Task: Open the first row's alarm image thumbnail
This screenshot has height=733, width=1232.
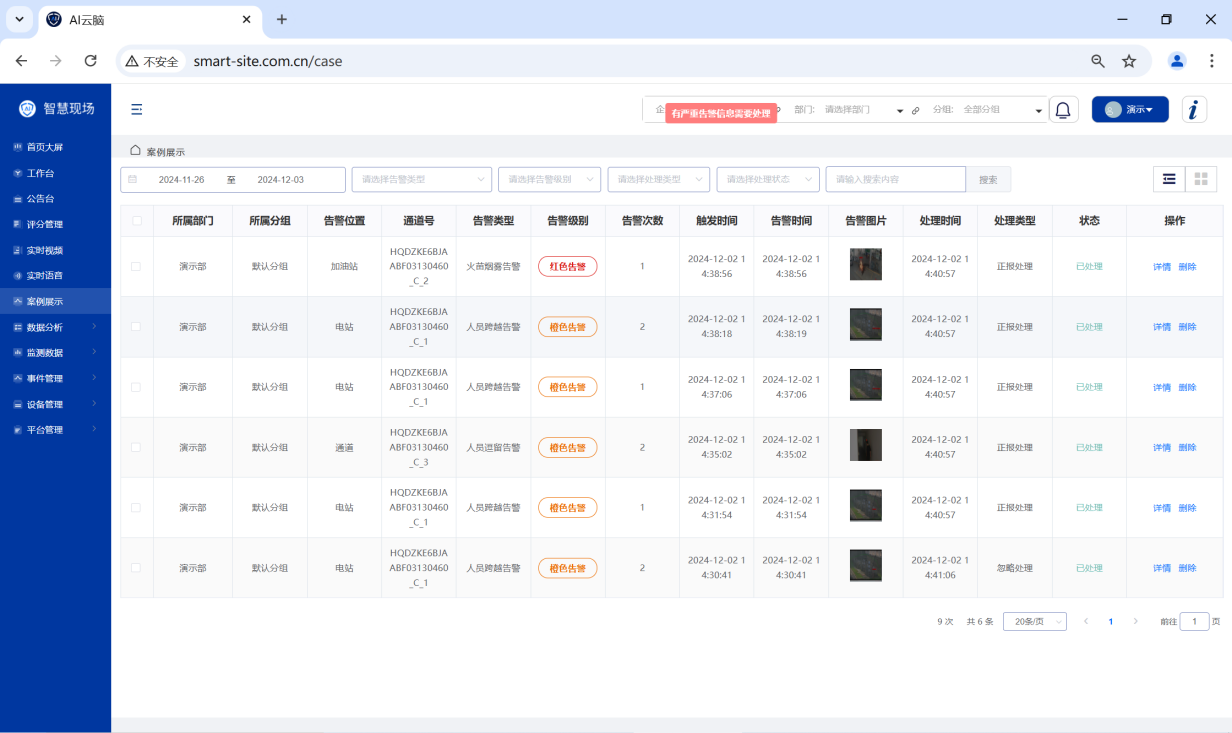Action: pyautogui.click(x=866, y=265)
